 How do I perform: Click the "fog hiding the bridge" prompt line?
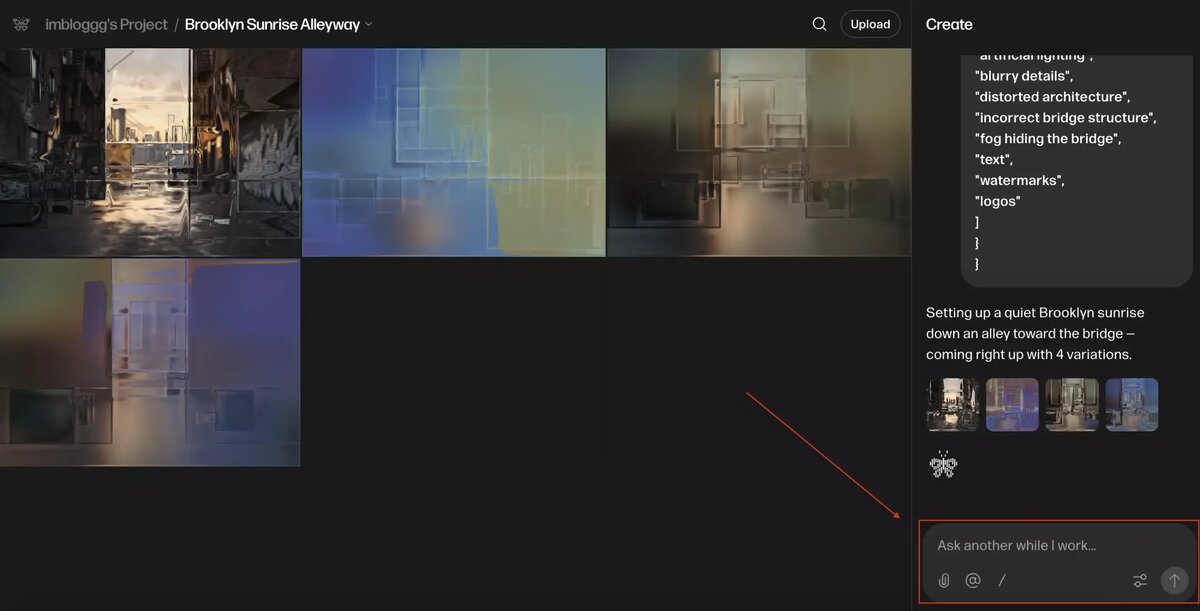[1048, 138]
